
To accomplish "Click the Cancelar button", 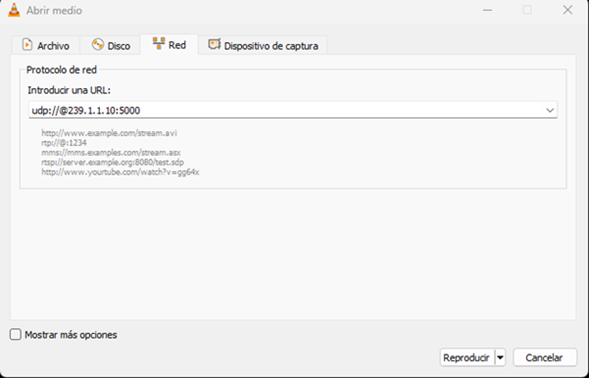I will click(545, 357).
